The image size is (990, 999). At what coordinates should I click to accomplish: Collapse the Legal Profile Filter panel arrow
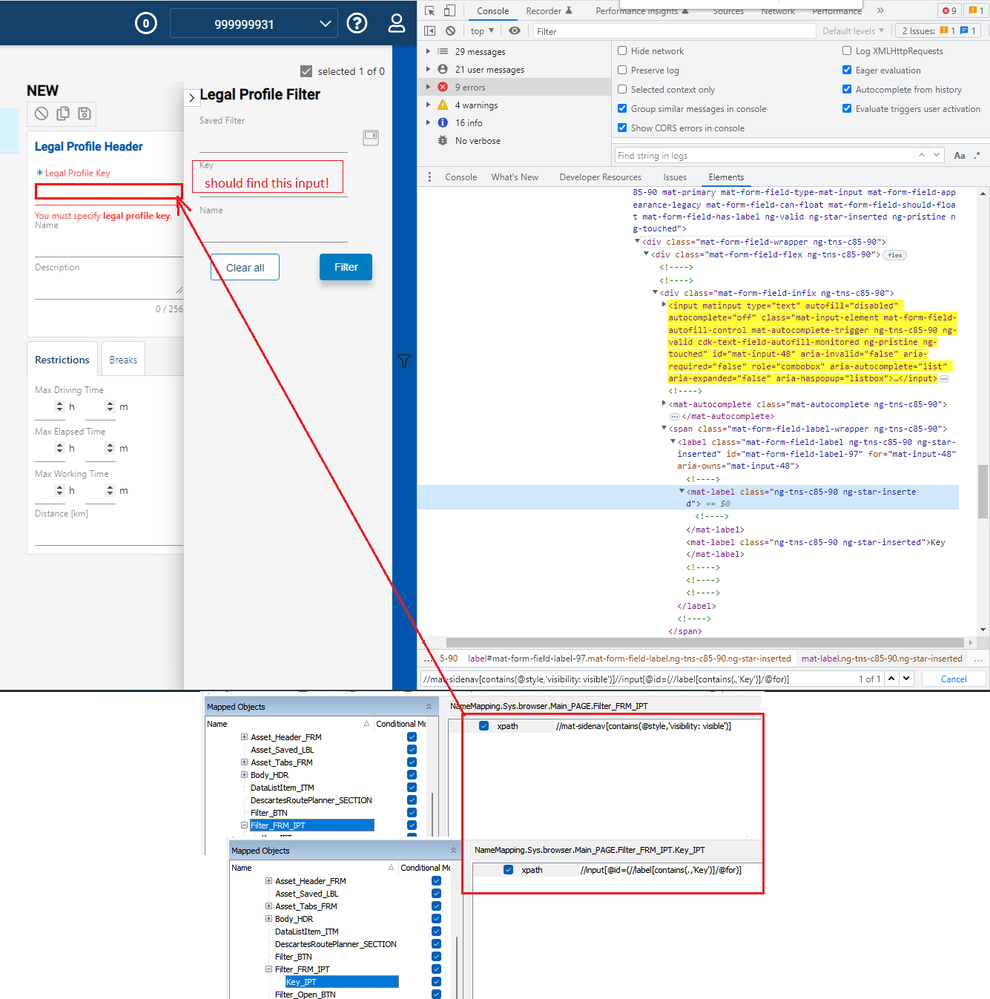pos(192,97)
